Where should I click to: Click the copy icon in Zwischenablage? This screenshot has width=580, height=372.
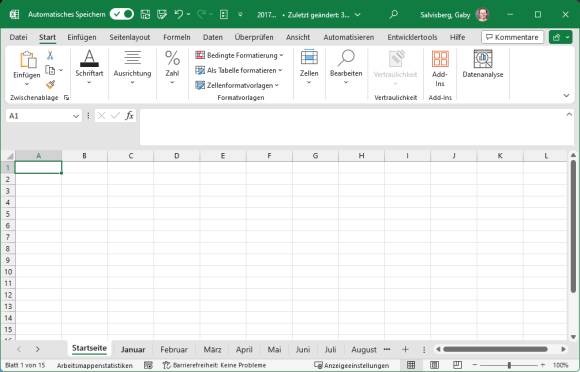coord(50,70)
